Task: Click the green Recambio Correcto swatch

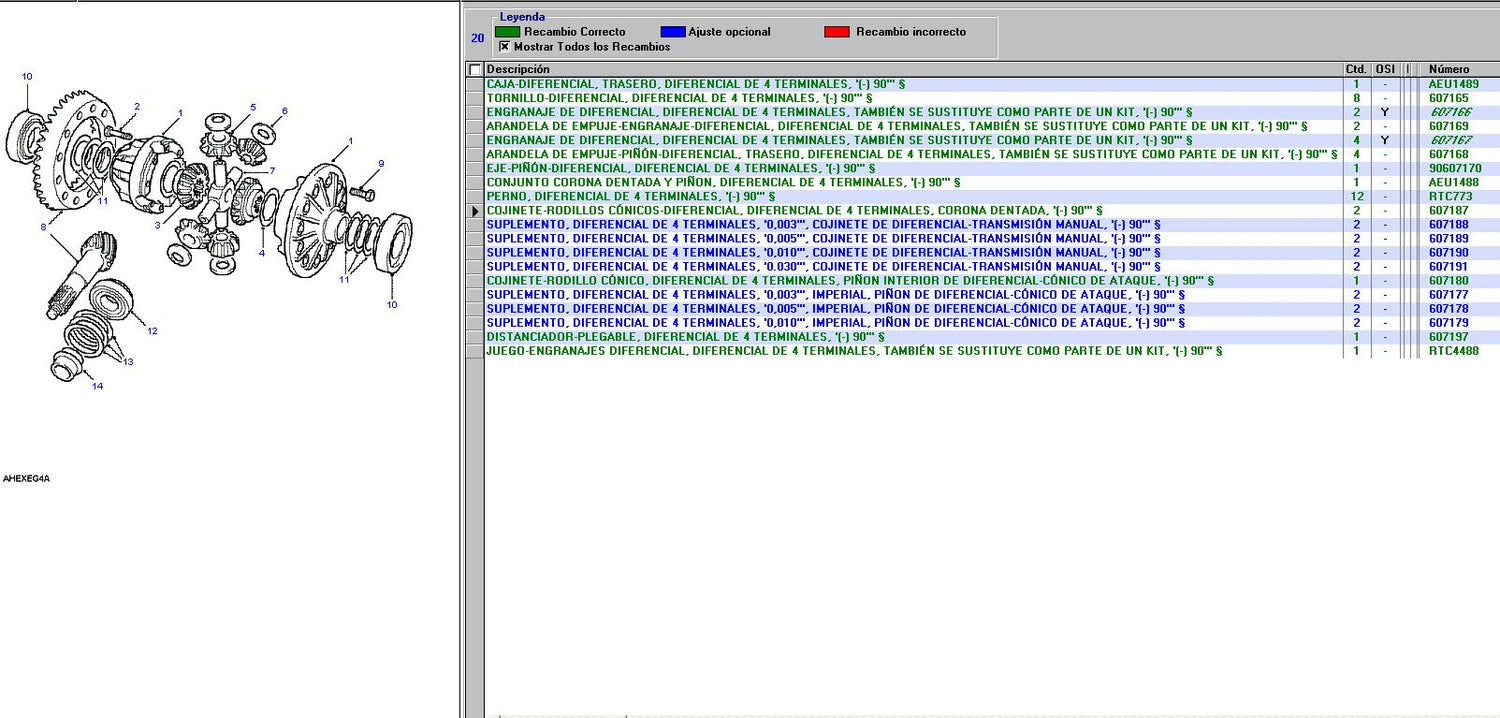Action: tap(507, 32)
